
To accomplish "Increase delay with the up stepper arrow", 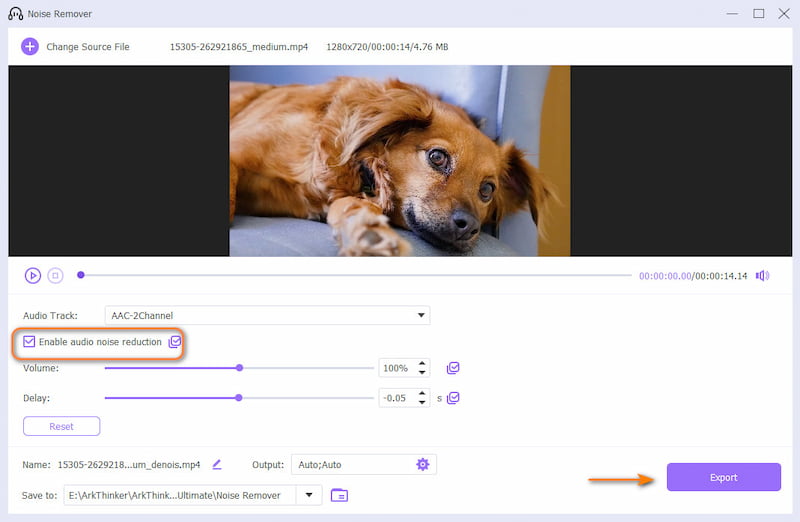I will click(x=422, y=393).
